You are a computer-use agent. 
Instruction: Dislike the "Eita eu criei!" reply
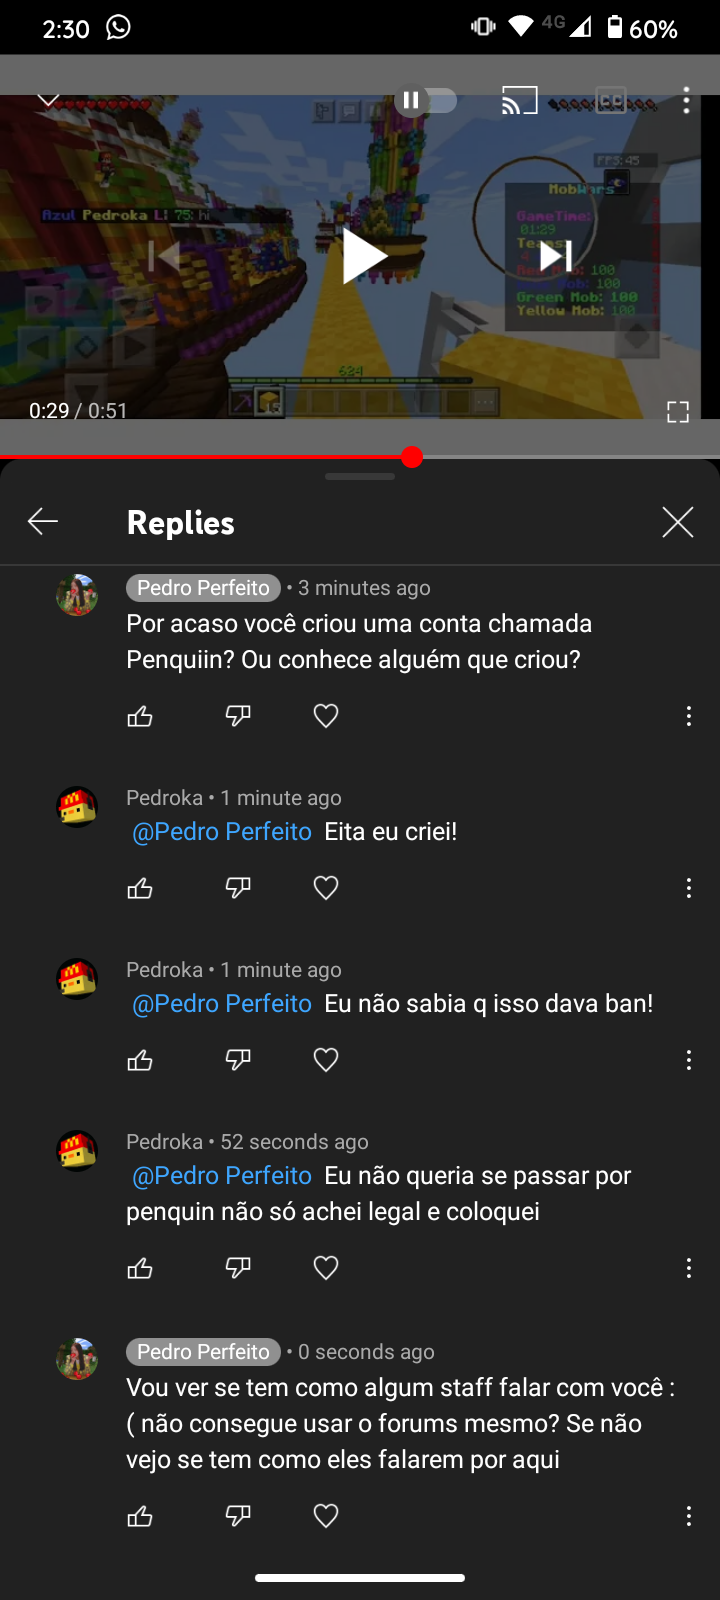tap(238, 888)
